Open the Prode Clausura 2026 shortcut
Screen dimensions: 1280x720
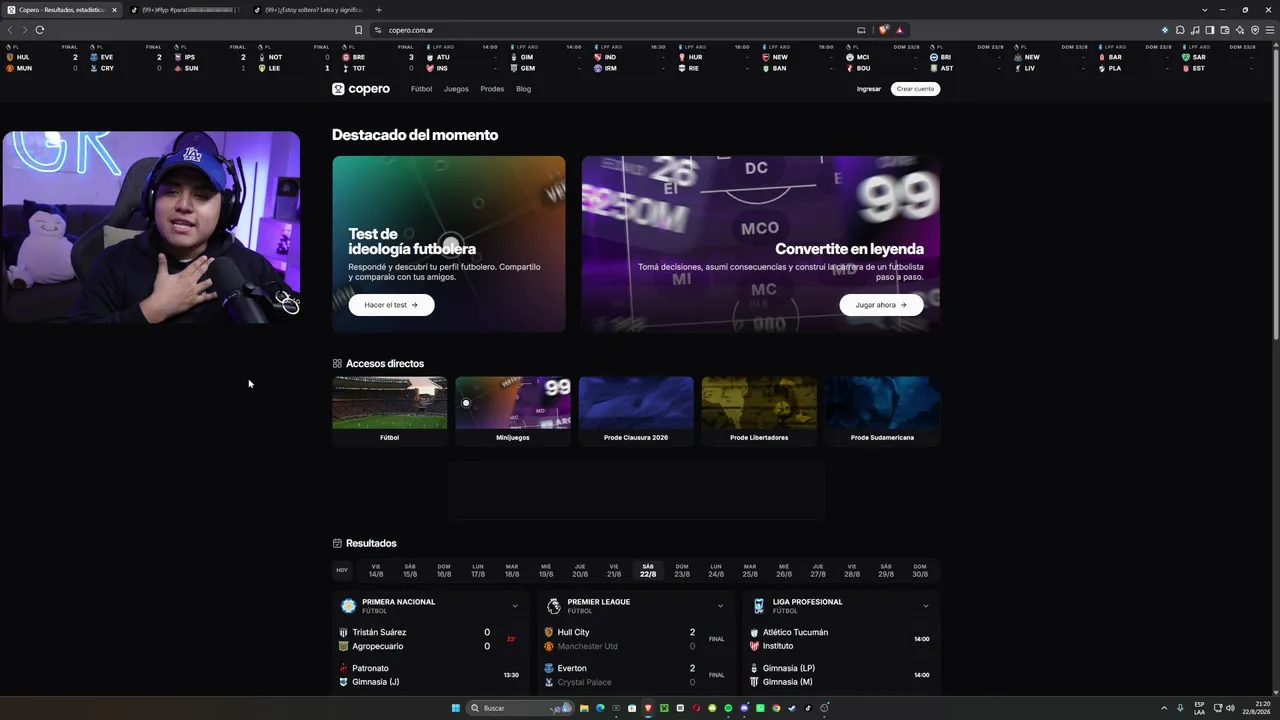[636, 410]
